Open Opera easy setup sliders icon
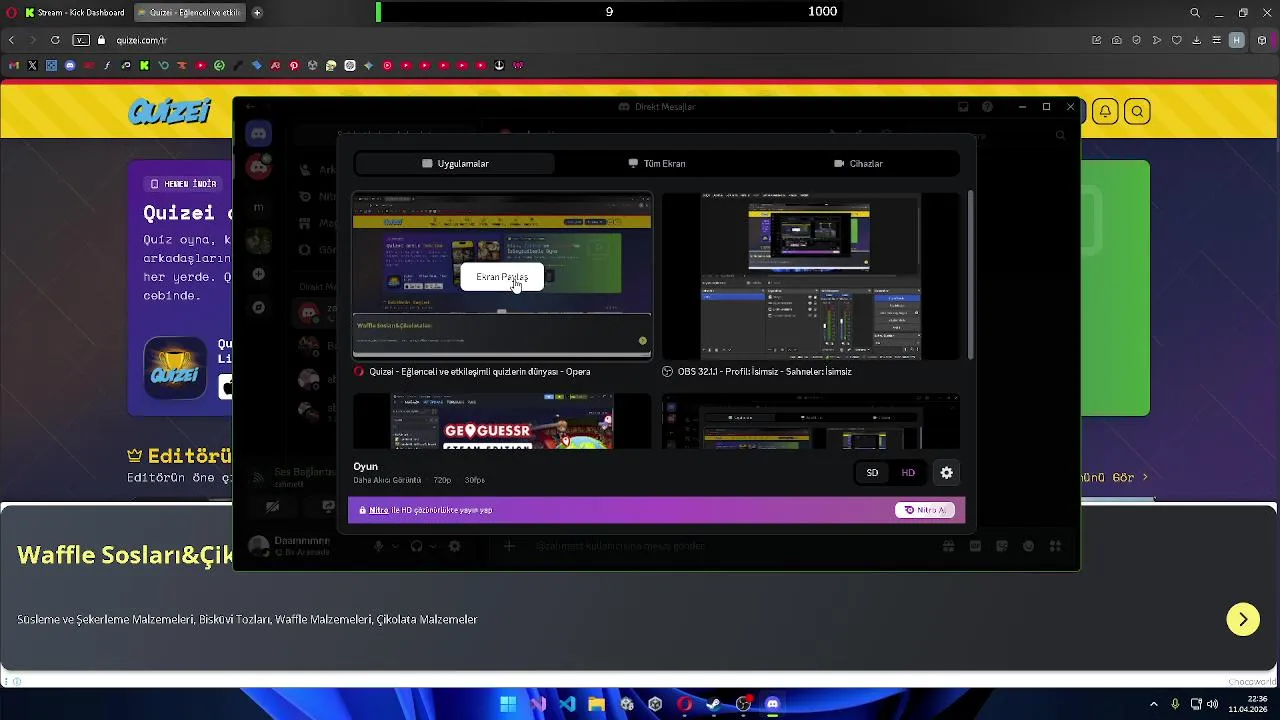This screenshot has height=720, width=1280. (1217, 40)
